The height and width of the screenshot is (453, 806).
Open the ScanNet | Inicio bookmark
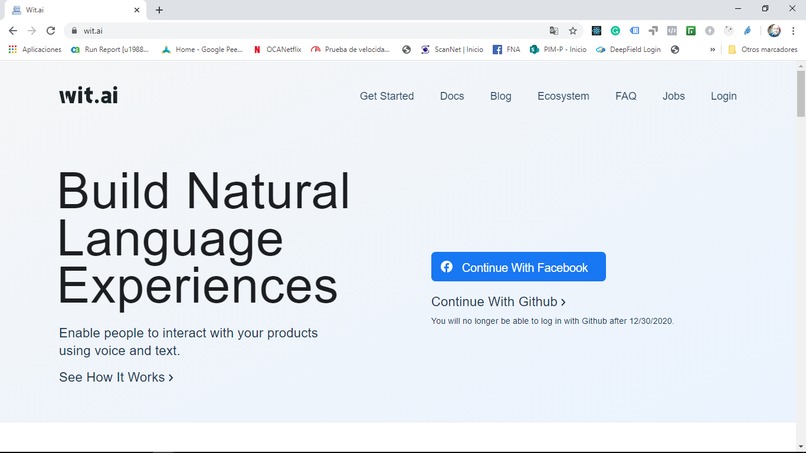(x=452, y=49)
